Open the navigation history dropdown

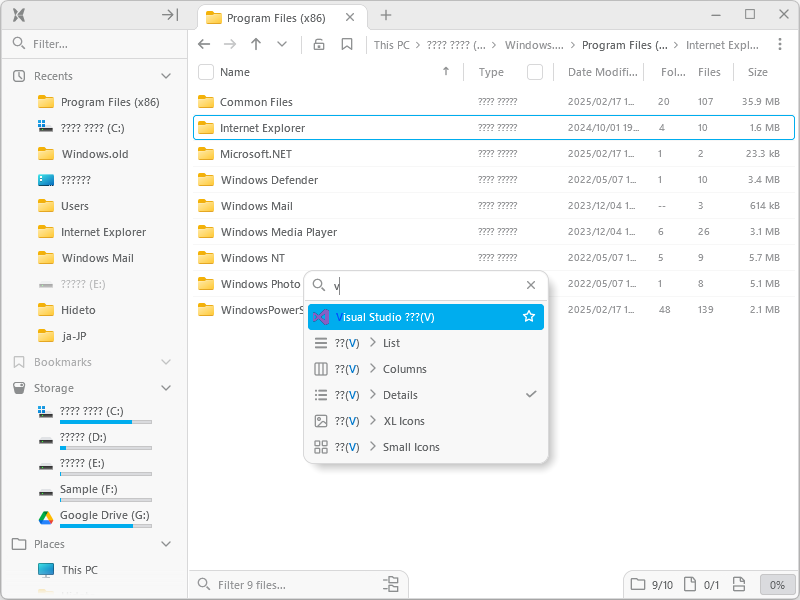pos(282,44)
